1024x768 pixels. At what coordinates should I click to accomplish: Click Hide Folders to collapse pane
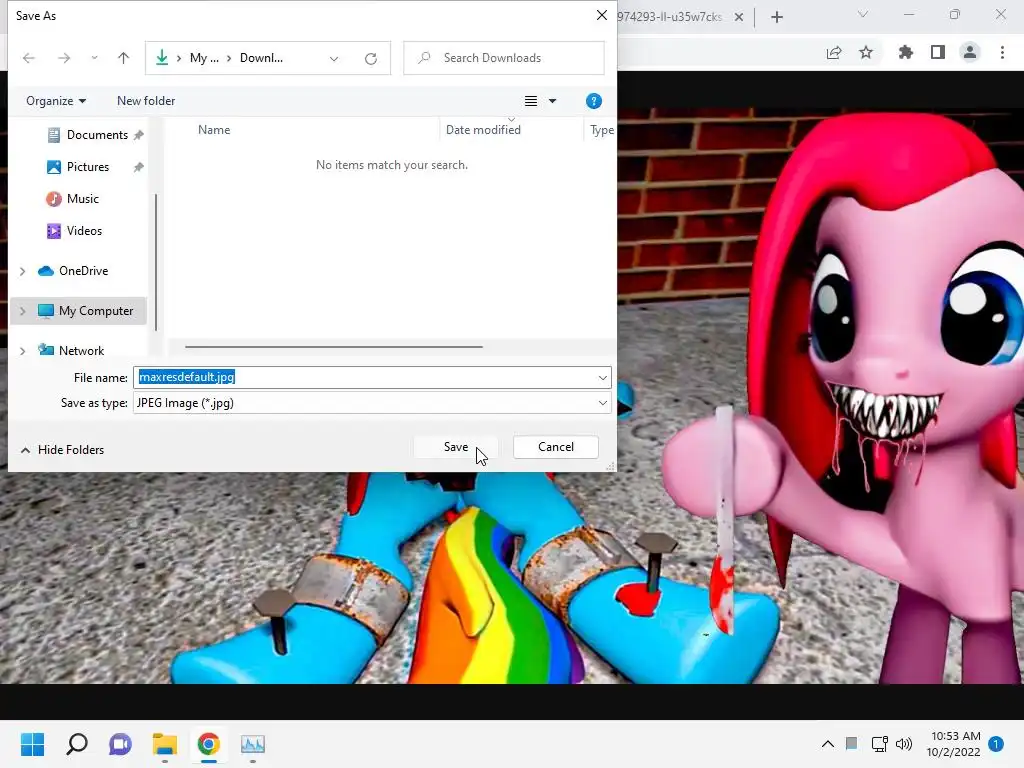[x=62, y=450]
